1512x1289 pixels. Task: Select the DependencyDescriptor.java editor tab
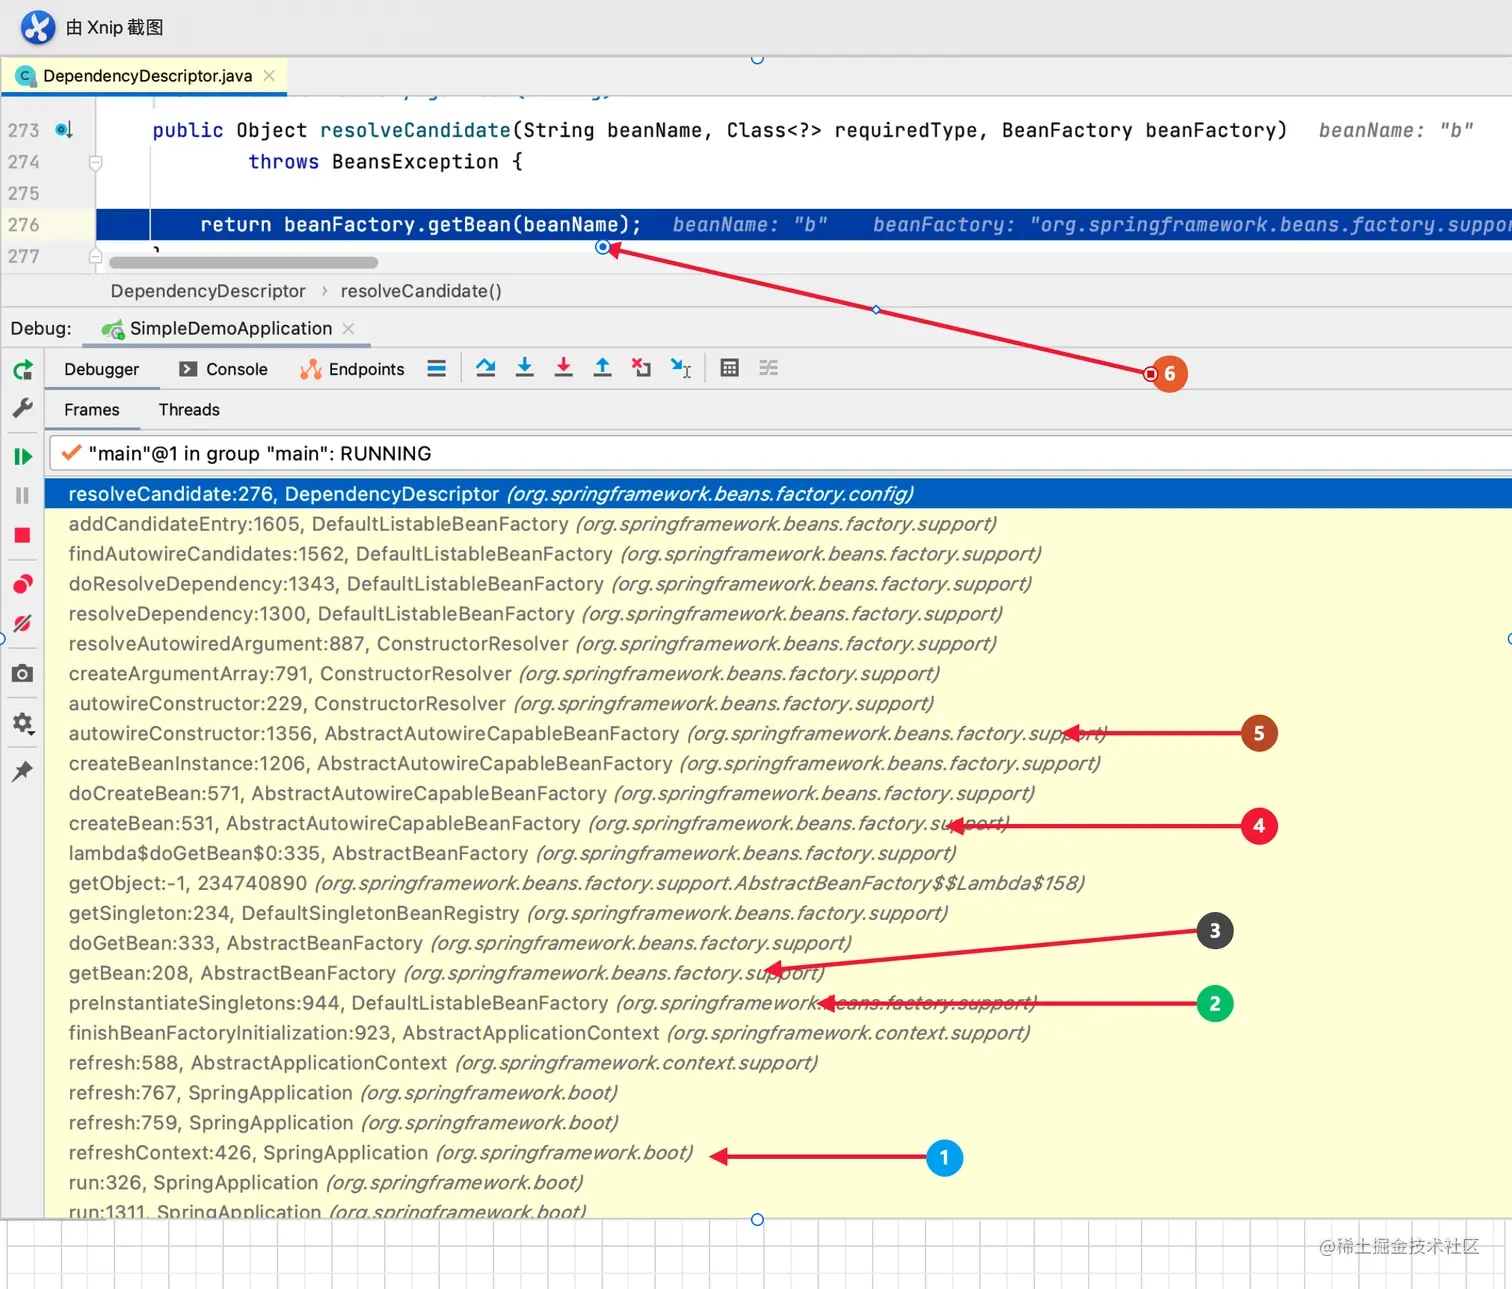pos(146,76)
